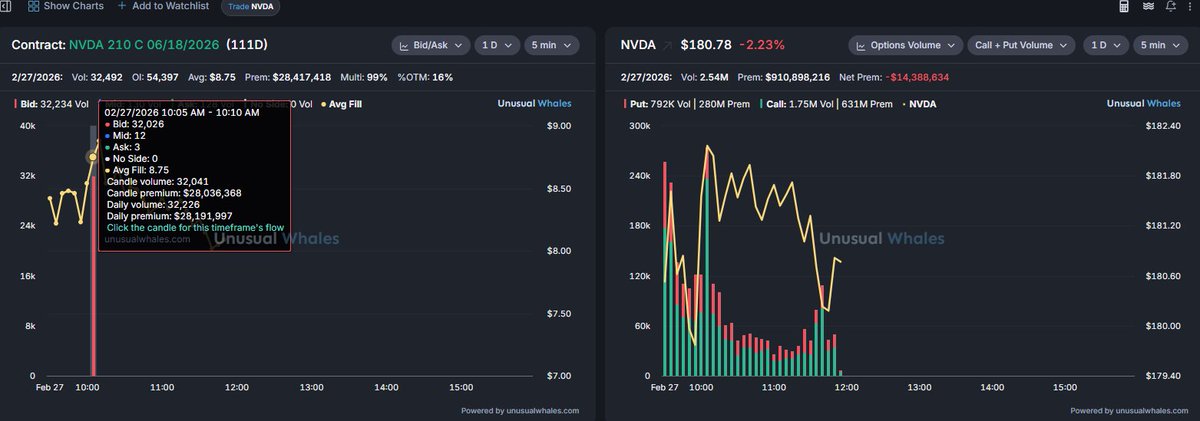This screenshot has height=421, width=1200.
Task: Click the NVDA price $180.78
Action: tap(704, 45)
